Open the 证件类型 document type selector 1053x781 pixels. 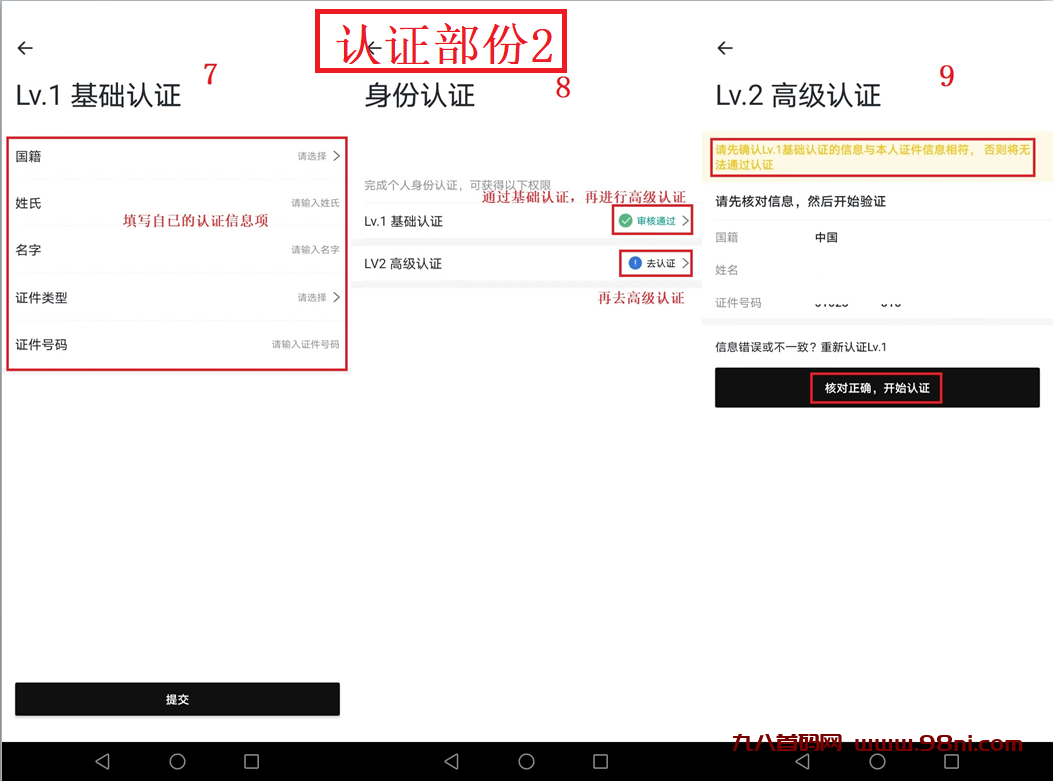pyautogui.click(x=177, y=297)
